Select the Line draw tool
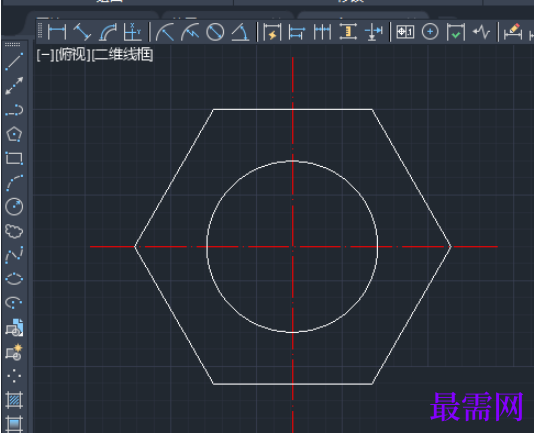The image size is (542, 438). pos(14,62)
